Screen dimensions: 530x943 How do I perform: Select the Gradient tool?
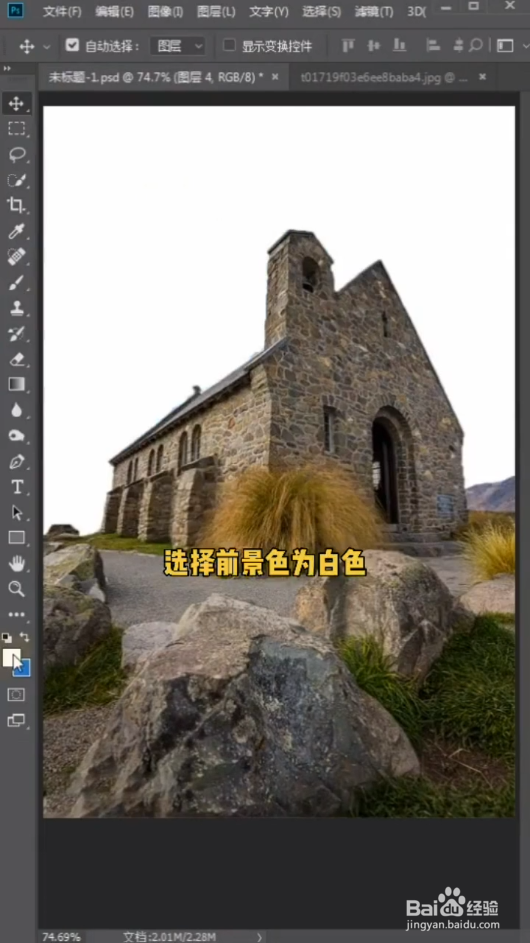click(16, 384)
